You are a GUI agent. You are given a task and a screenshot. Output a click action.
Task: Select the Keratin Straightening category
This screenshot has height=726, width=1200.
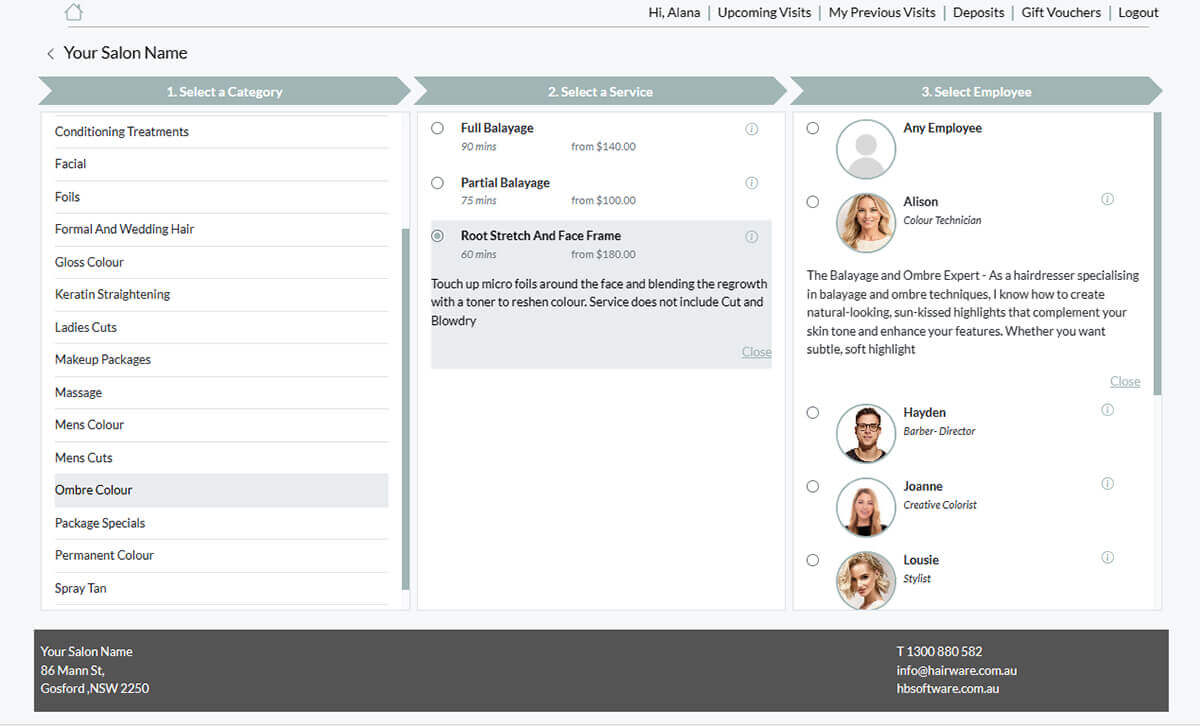tap(112, 294)
